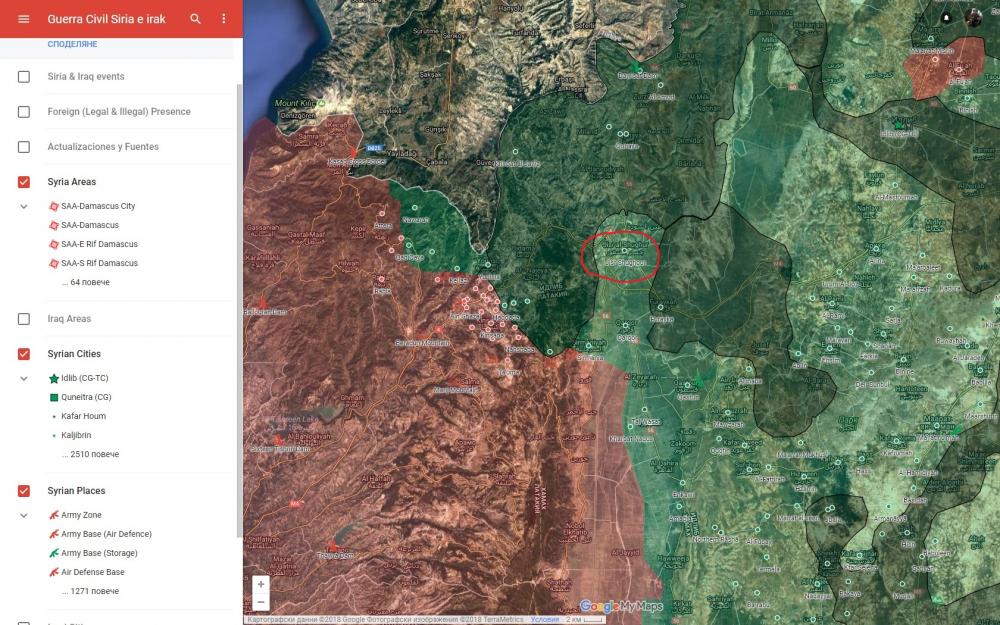Collapse the Syrian Cities layer list
1000x625 pixels.
click(24, 379)
